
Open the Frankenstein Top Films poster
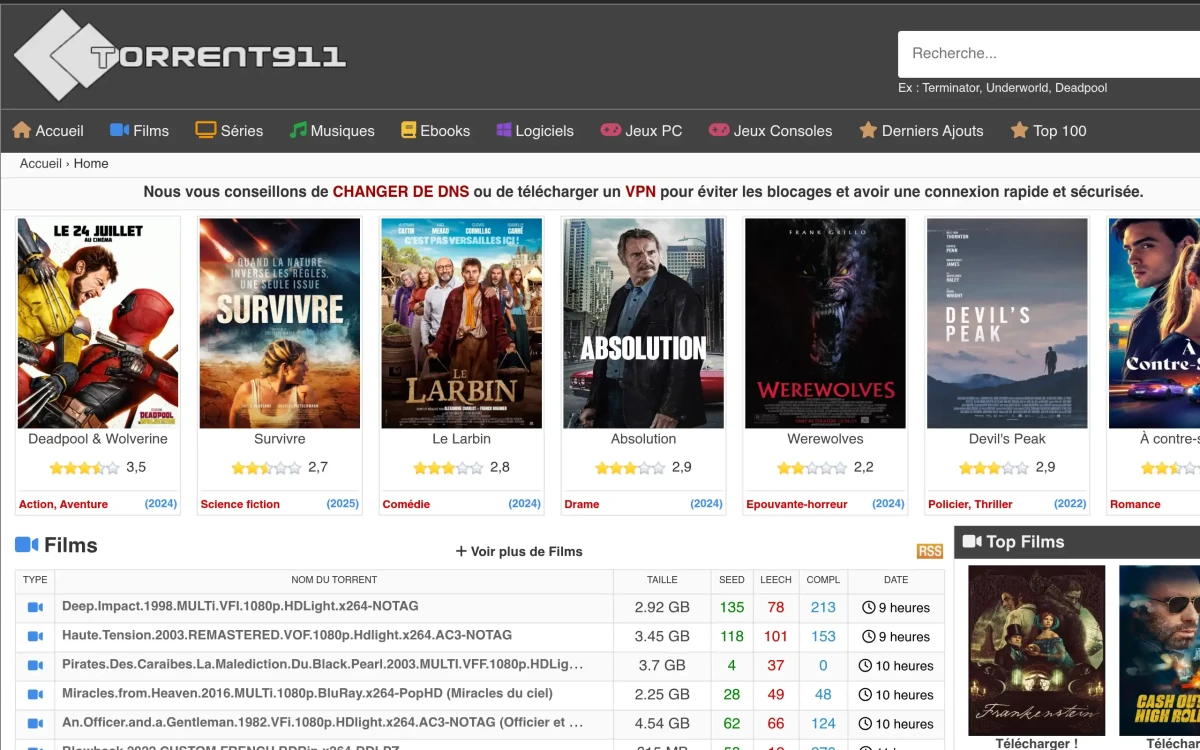click(x=1037, y=650)
